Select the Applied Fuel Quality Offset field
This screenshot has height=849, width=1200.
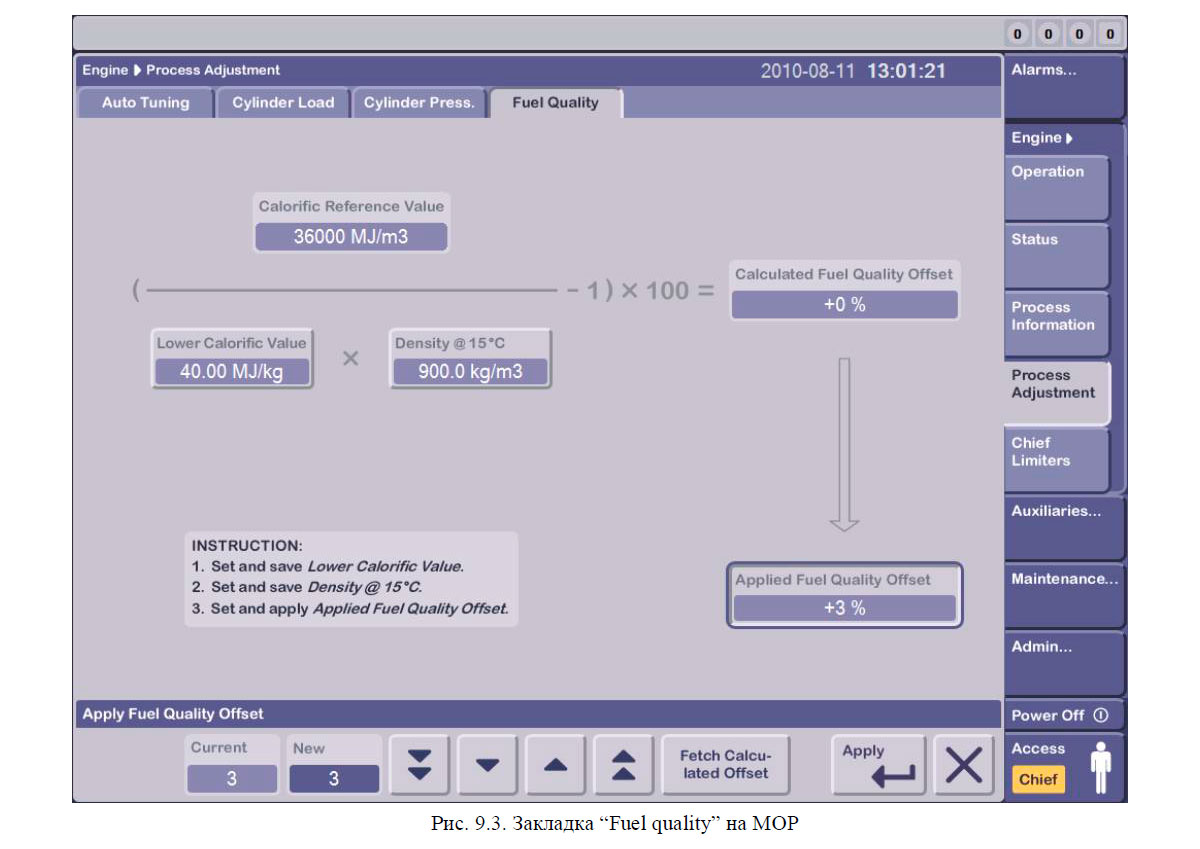pos(844,607)
